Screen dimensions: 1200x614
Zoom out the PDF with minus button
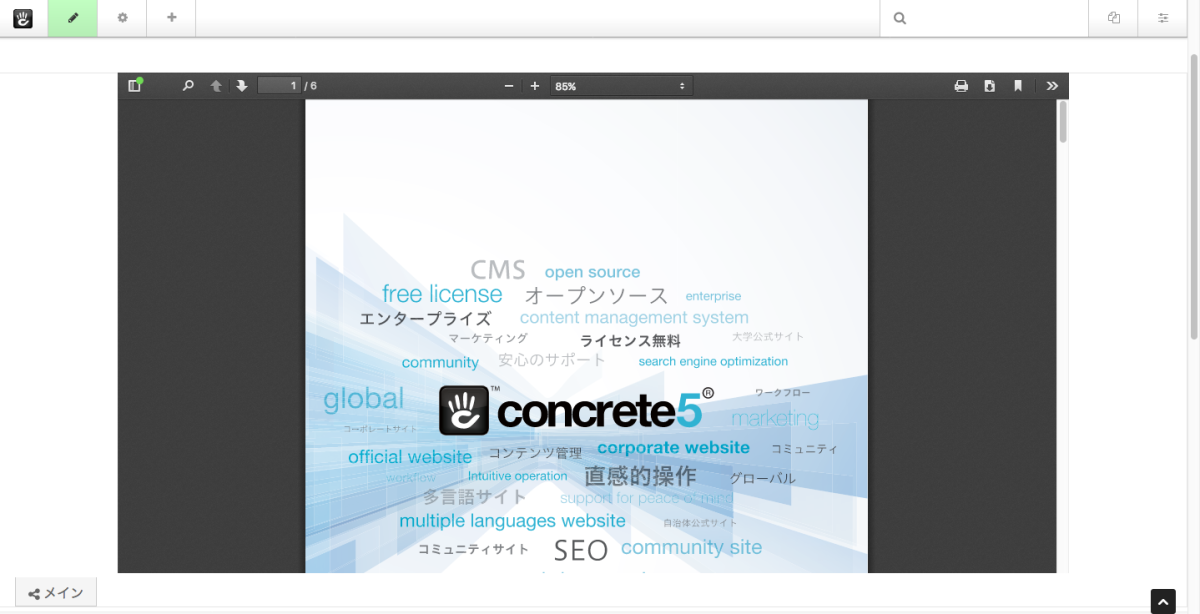pos(509,86)
